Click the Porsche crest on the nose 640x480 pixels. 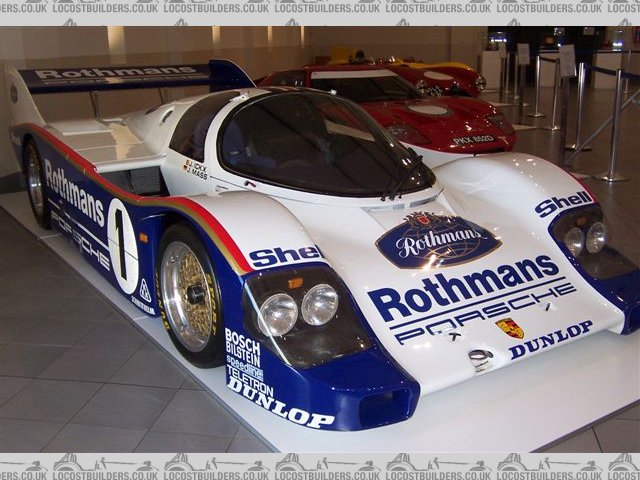click(x=510, y=327)
